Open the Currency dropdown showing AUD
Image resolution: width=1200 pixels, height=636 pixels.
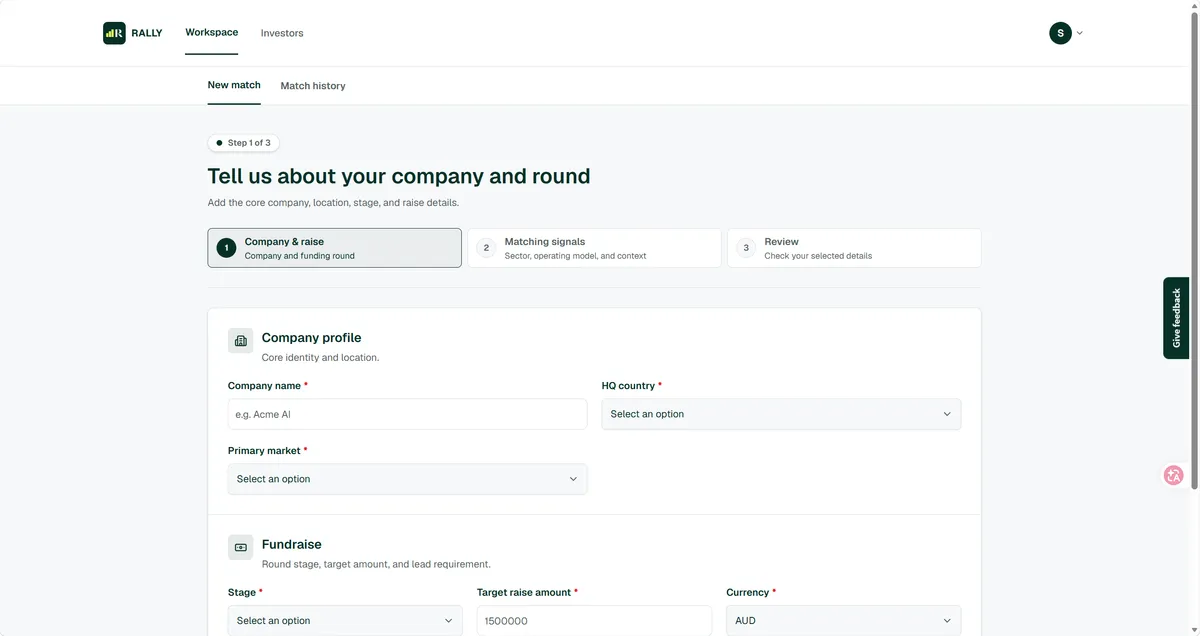(x=843, y=621)
